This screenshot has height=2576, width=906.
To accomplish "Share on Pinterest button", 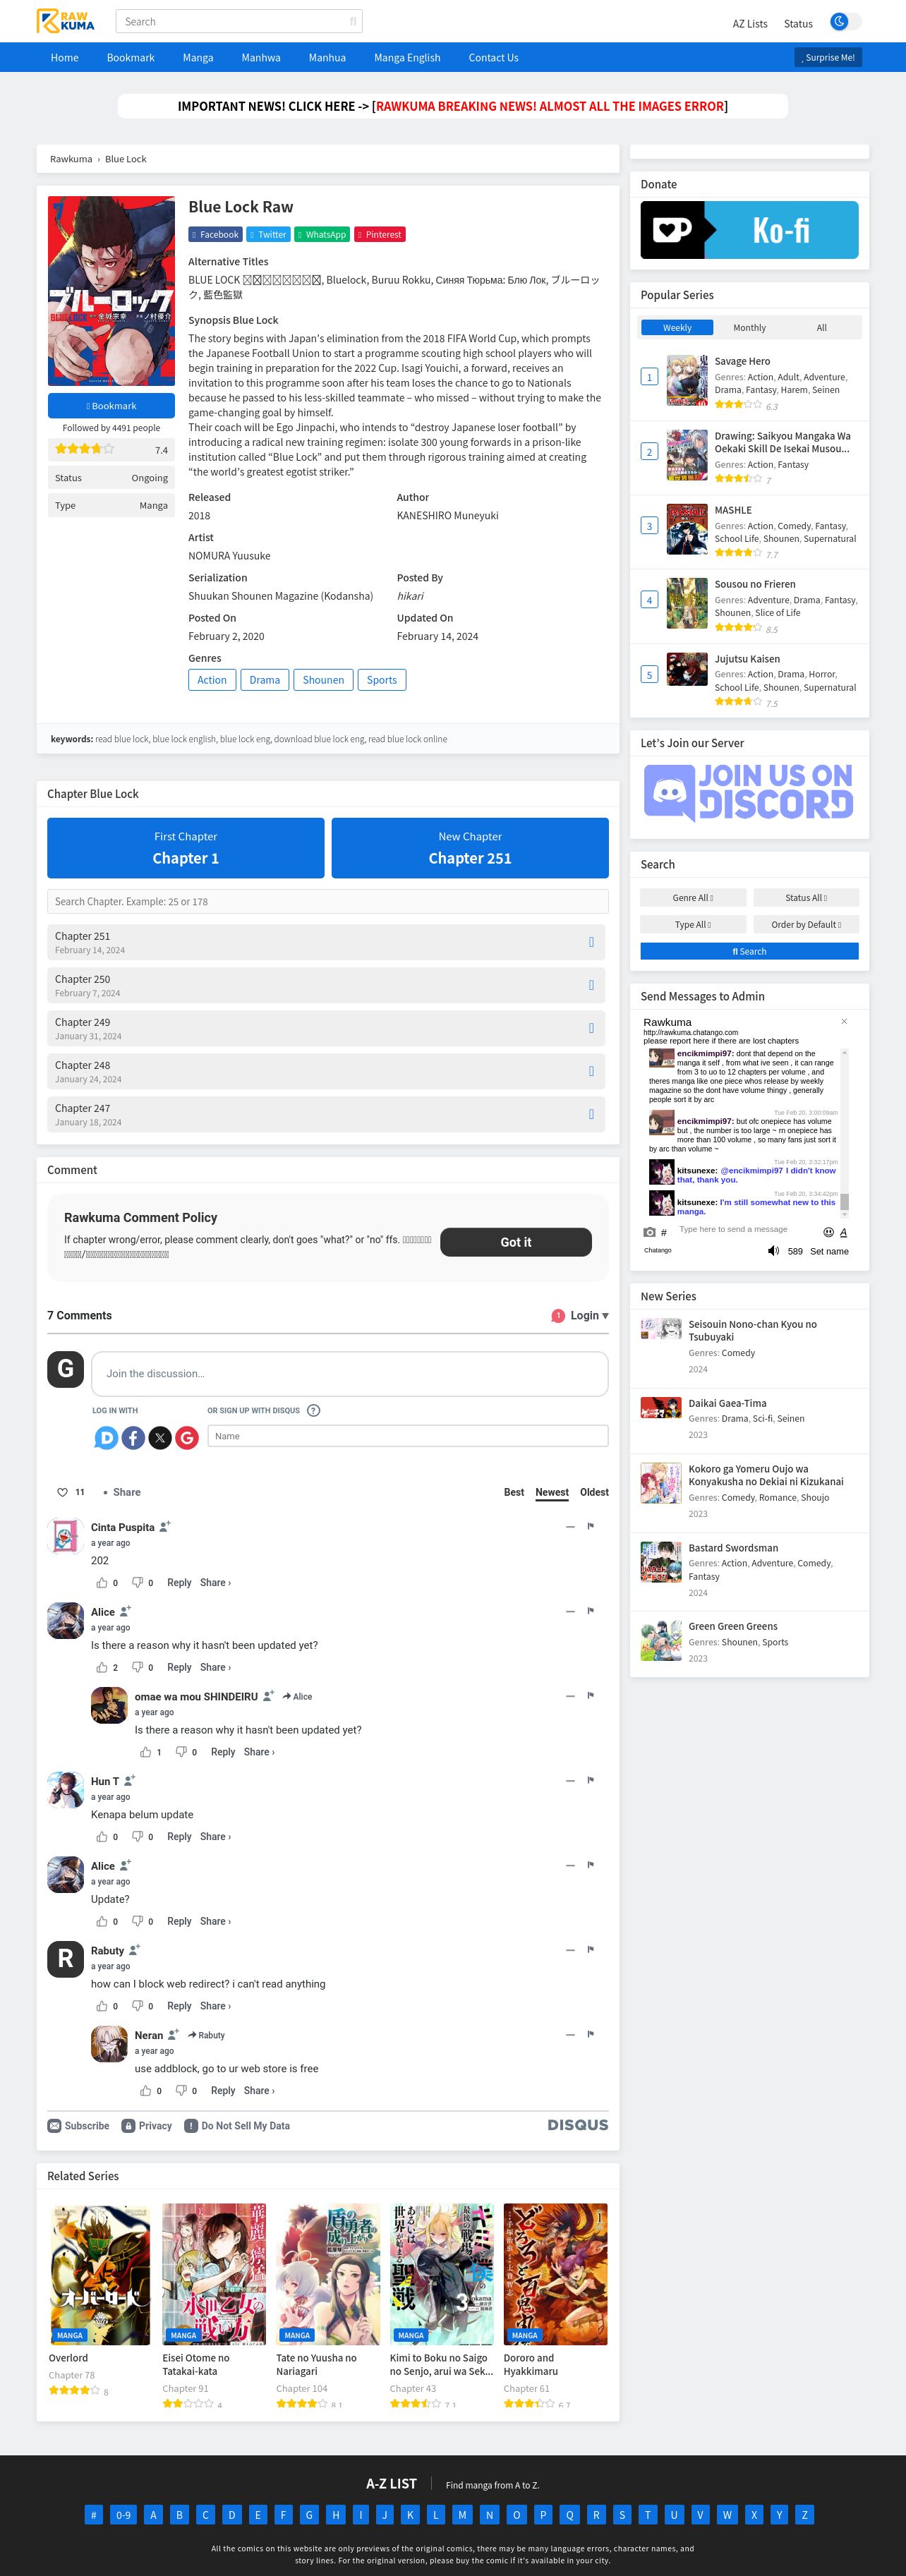I will pos(380,234).
